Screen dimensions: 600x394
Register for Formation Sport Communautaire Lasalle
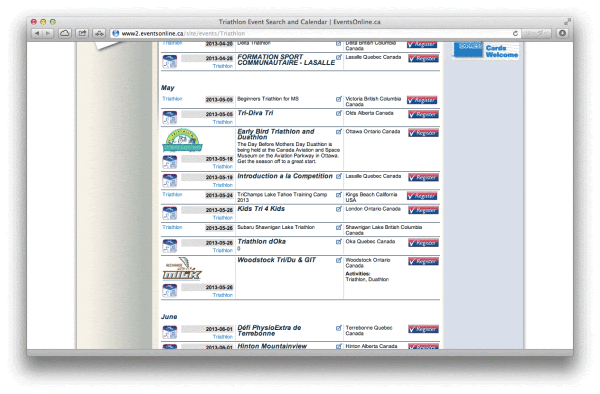click(423, 59)
